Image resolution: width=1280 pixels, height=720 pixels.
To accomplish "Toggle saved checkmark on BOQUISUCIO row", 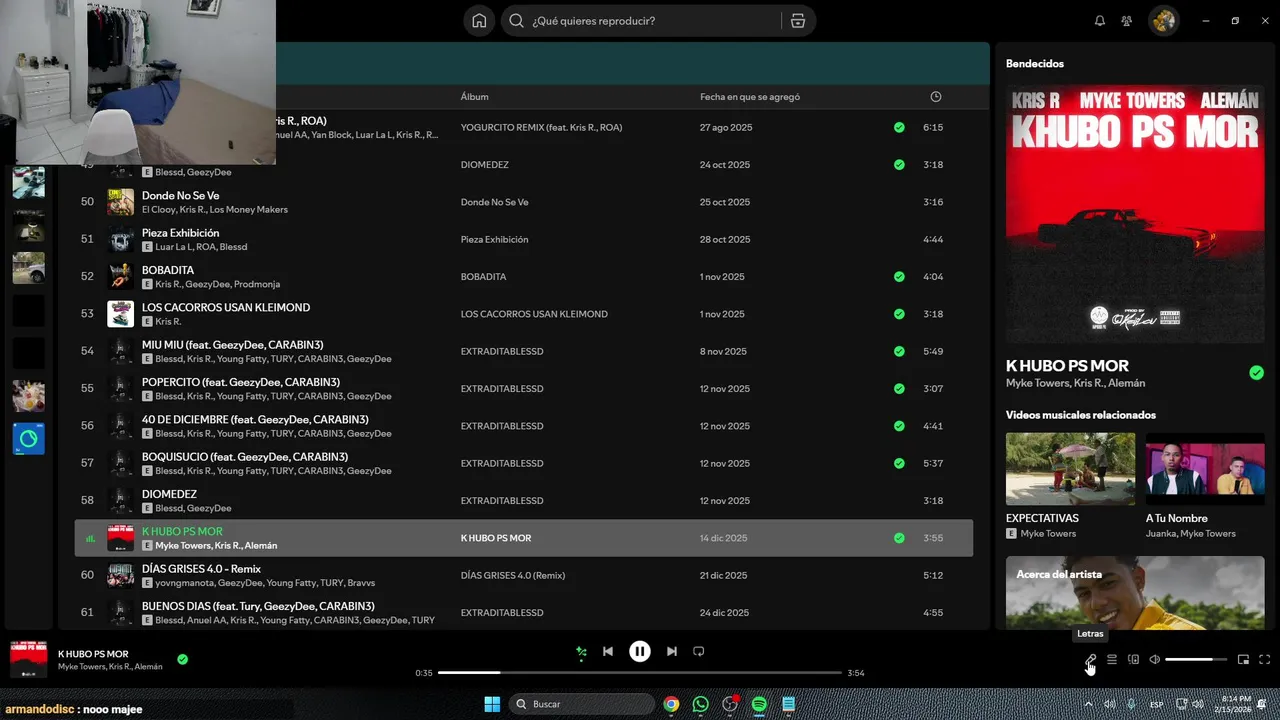I will coord(899,463).
